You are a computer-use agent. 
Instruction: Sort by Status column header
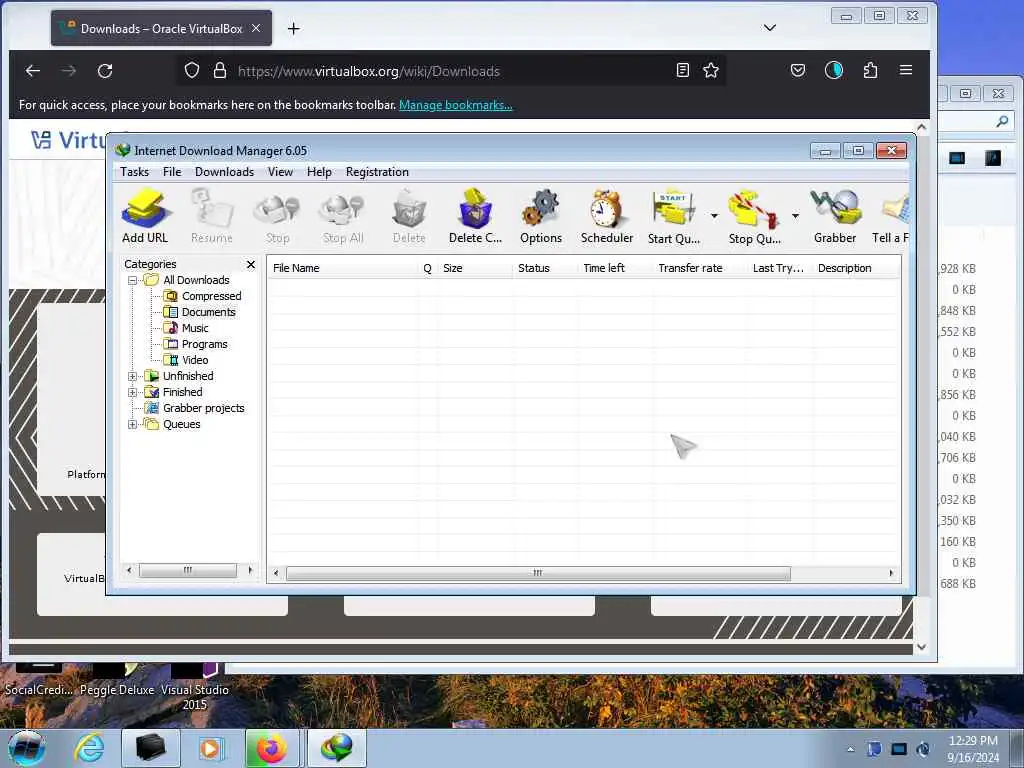[545, 268]
